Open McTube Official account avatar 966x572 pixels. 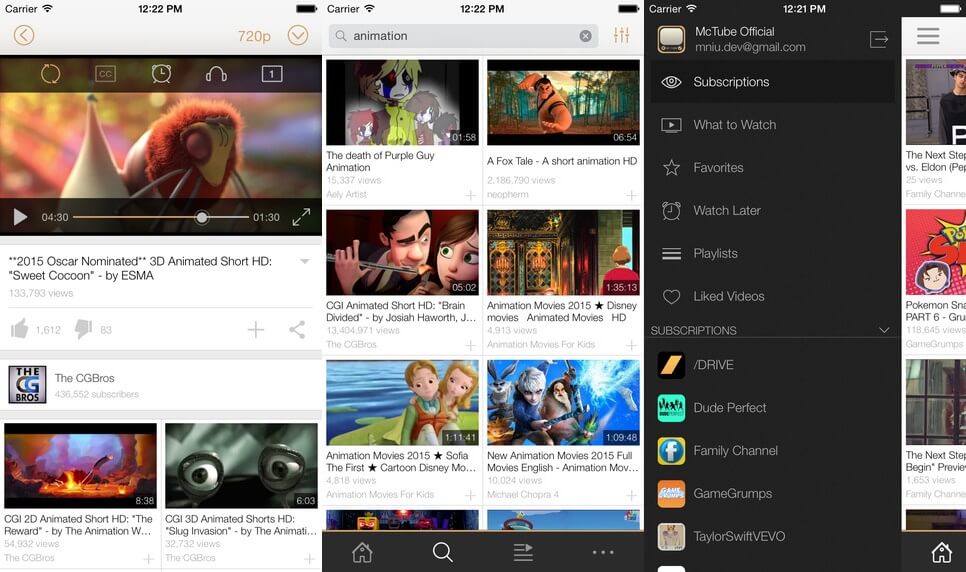click(671, 39)
